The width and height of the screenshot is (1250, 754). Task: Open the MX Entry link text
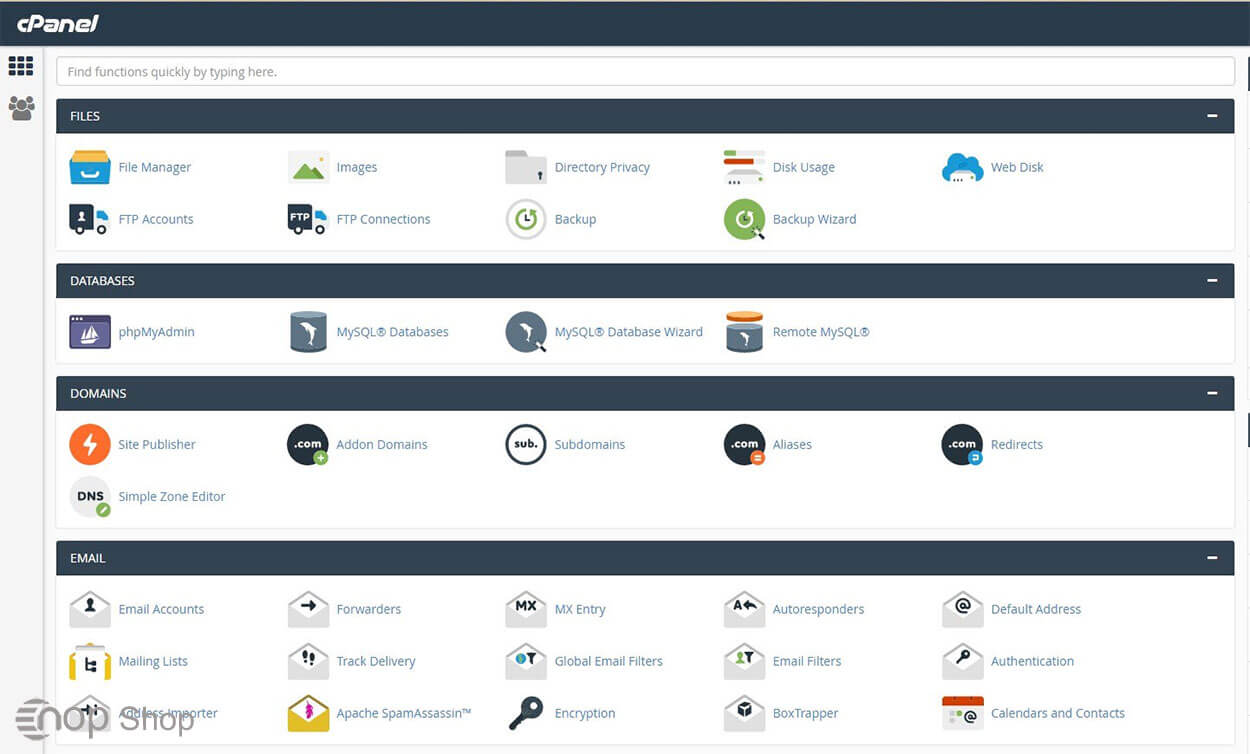(580, 608)
